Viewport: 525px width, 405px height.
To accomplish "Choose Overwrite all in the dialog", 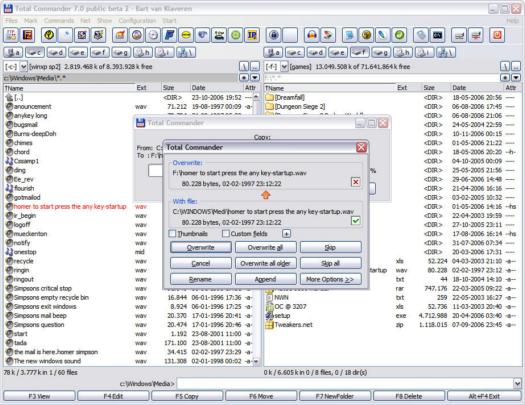I will pos(266,247).
